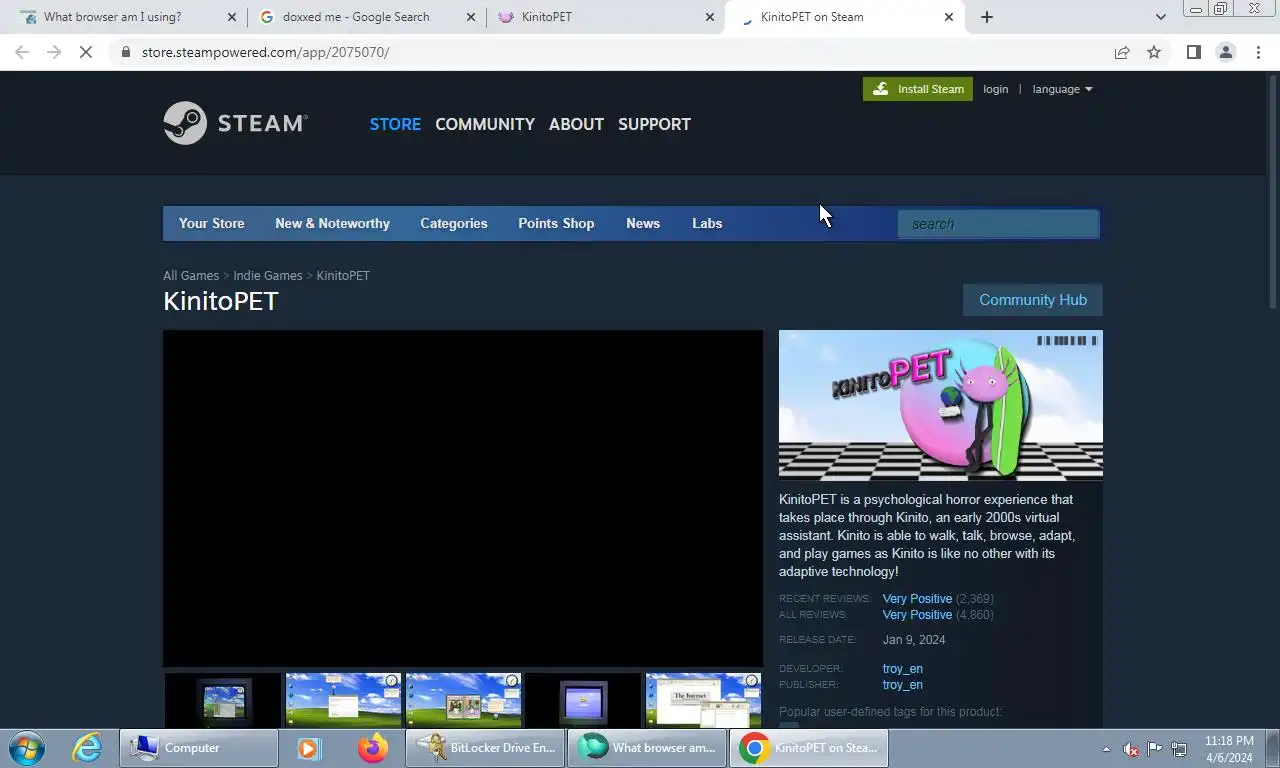
Task: Follow the All Games breadcrumb
Action: pyautogui.click(x=191, y=275)
